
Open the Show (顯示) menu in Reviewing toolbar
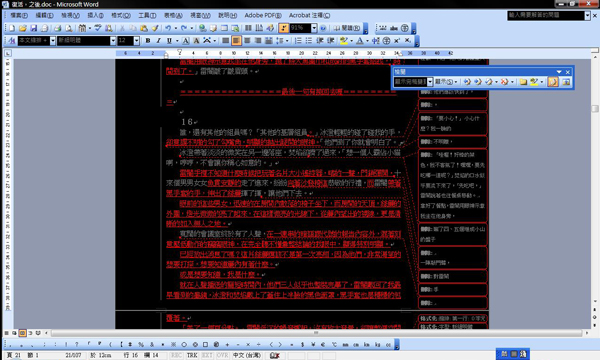pyautogui.click(x=446, y=82)
